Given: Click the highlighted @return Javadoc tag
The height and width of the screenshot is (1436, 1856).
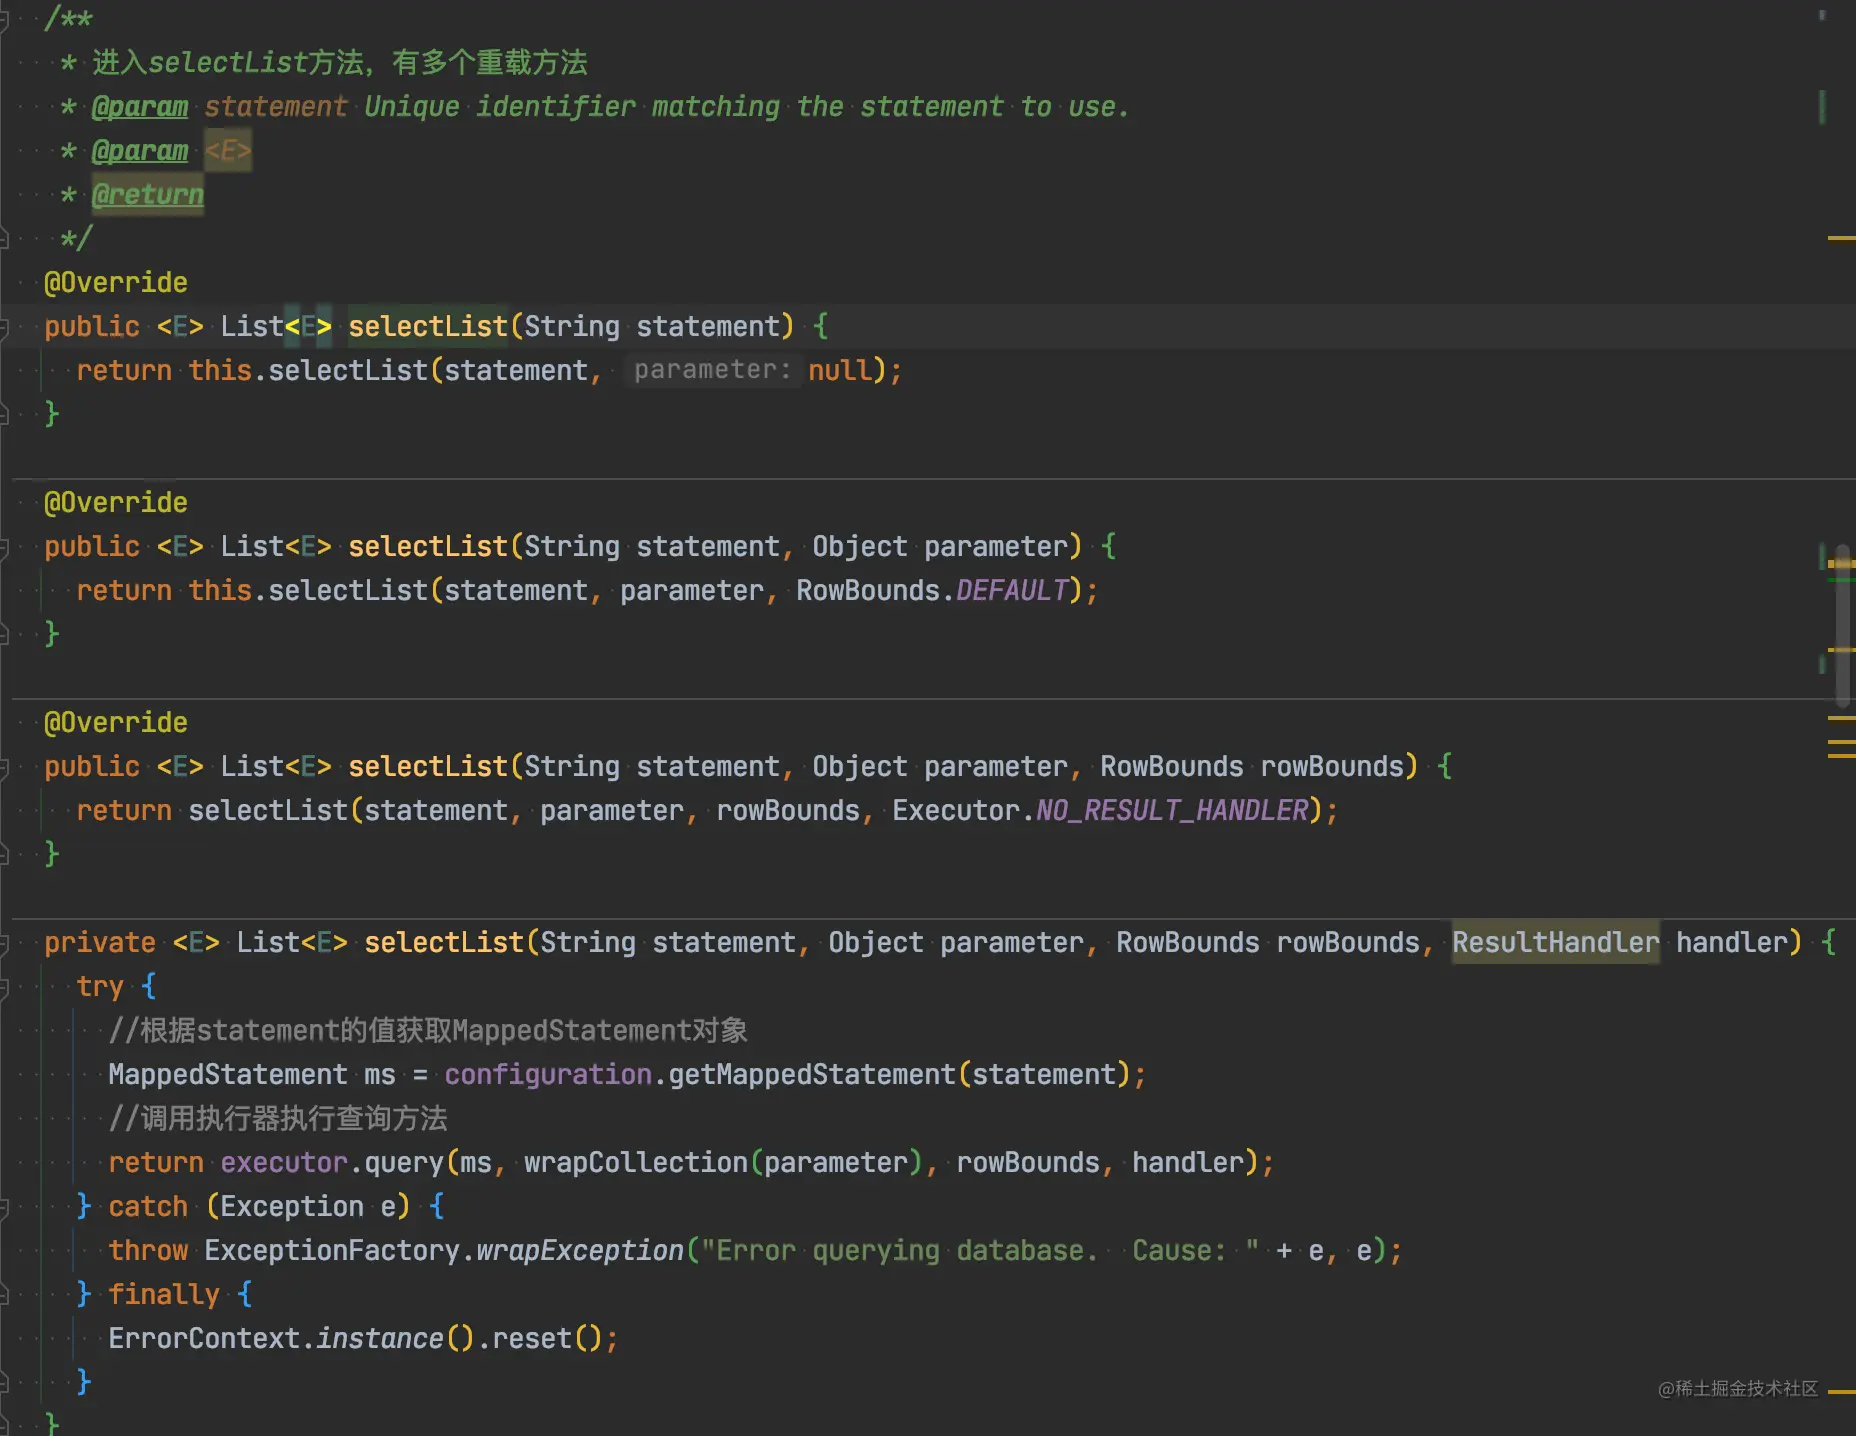Looking at the screenshot, I should (148, 195).
